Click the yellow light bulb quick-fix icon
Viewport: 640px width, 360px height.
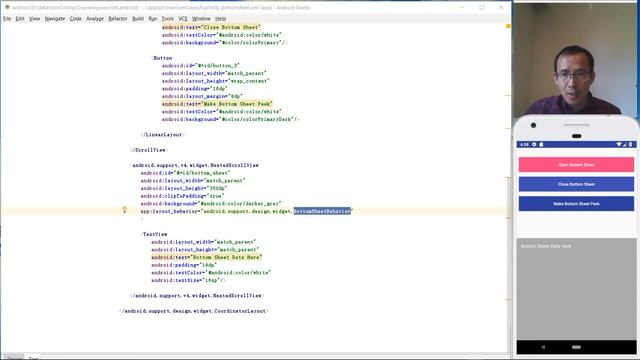[124, 210]
